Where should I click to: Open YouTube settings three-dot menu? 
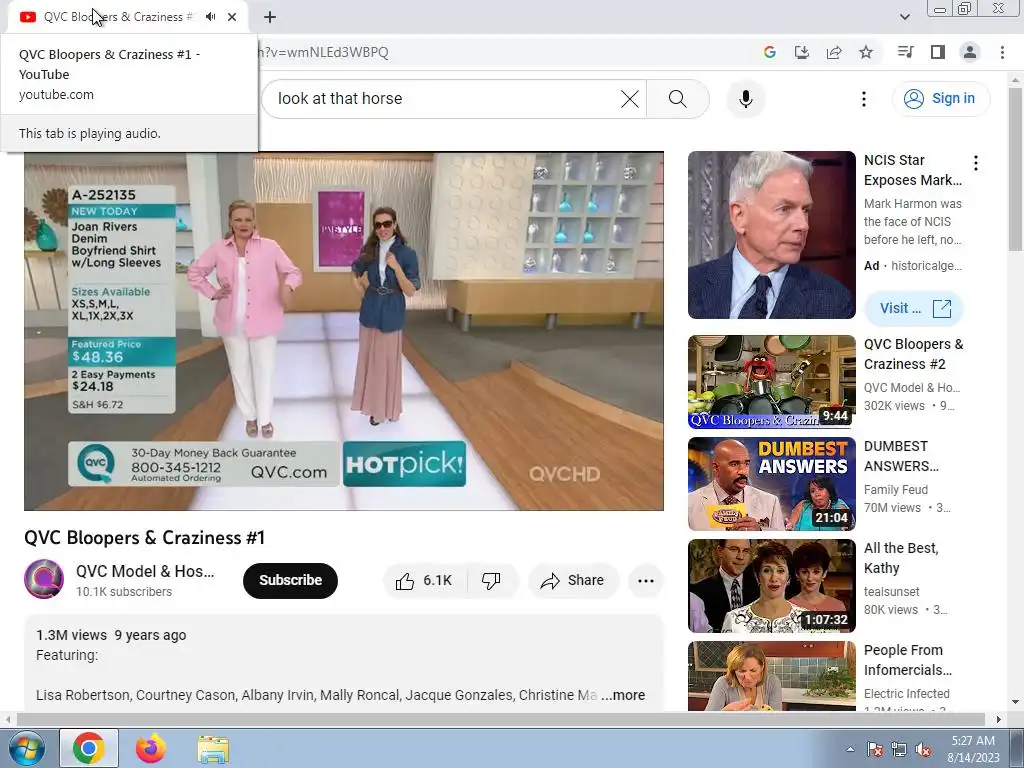[x=864, y=99]
